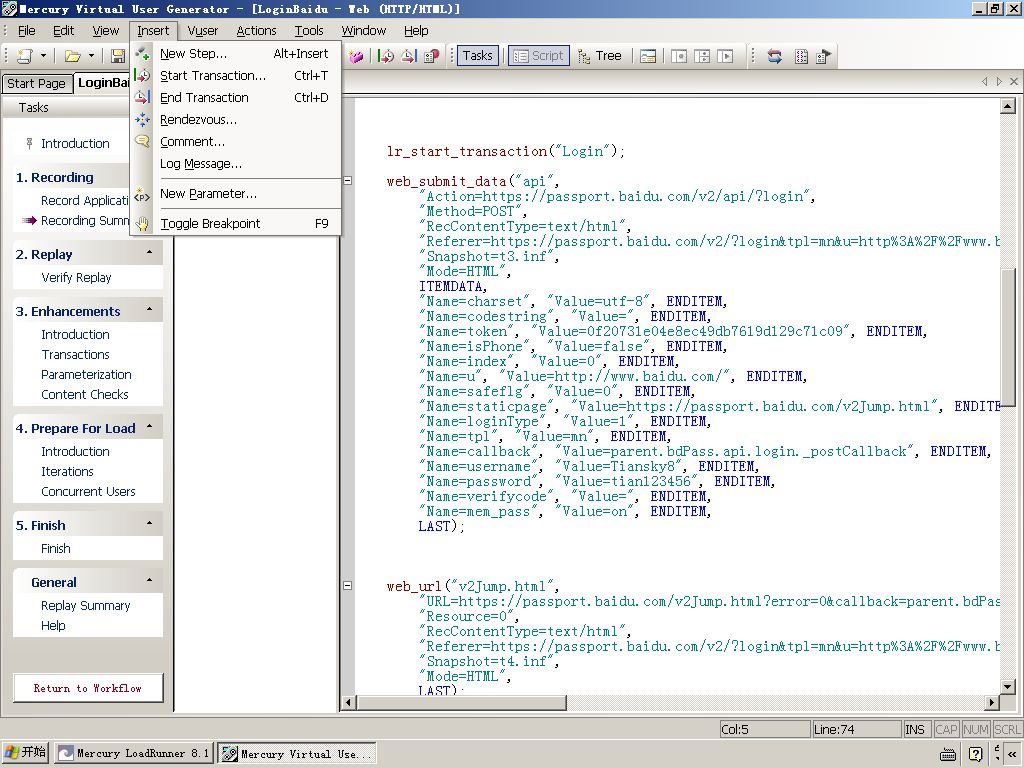Open Concurrent Users task link
The width and height of the screenshot is (1024, 768).
pos(88,492)
